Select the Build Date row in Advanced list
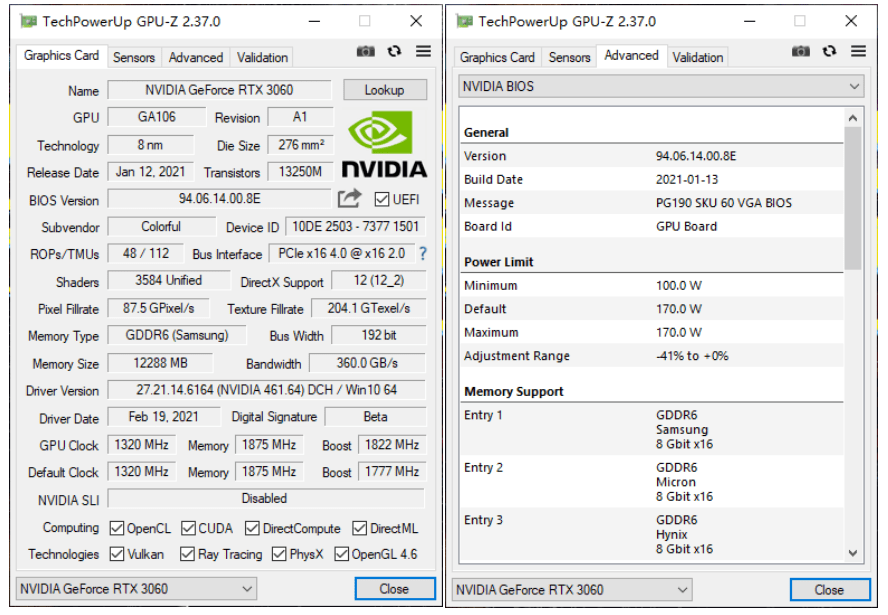The height and width of the screenshot is (615, 888). click(x=652, y=180)
